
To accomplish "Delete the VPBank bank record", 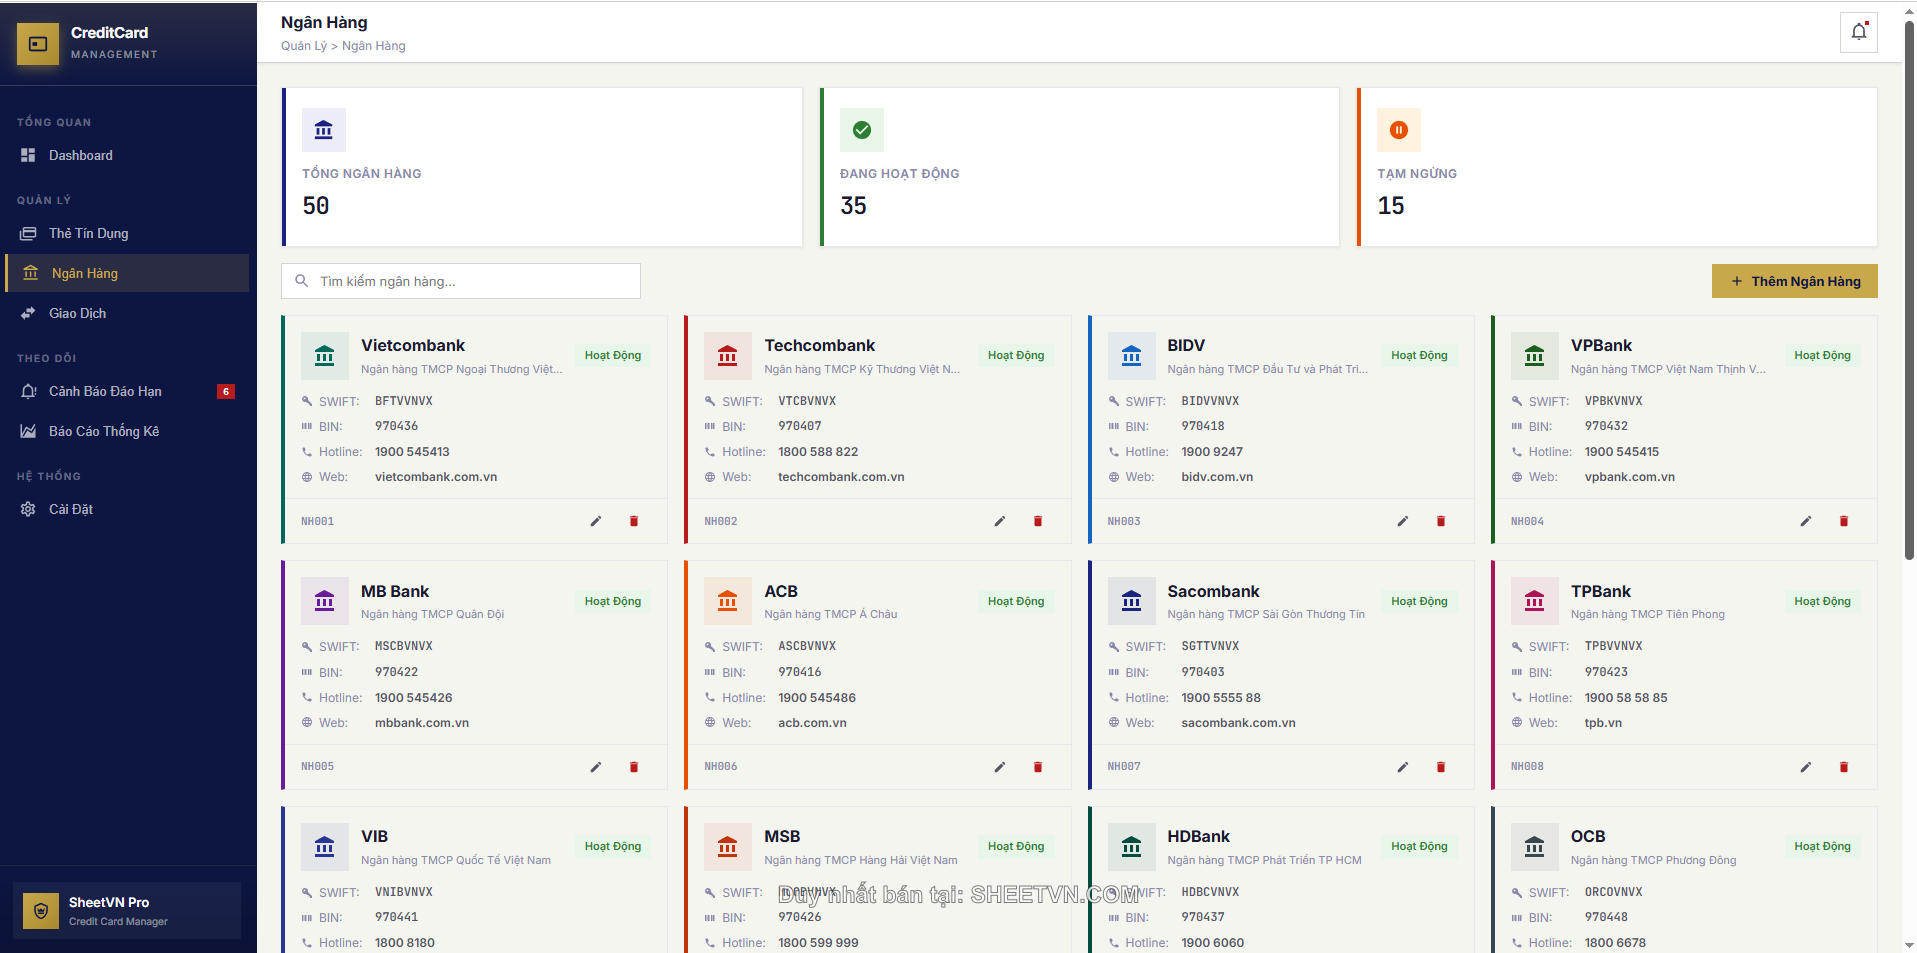I will 1843,521.
